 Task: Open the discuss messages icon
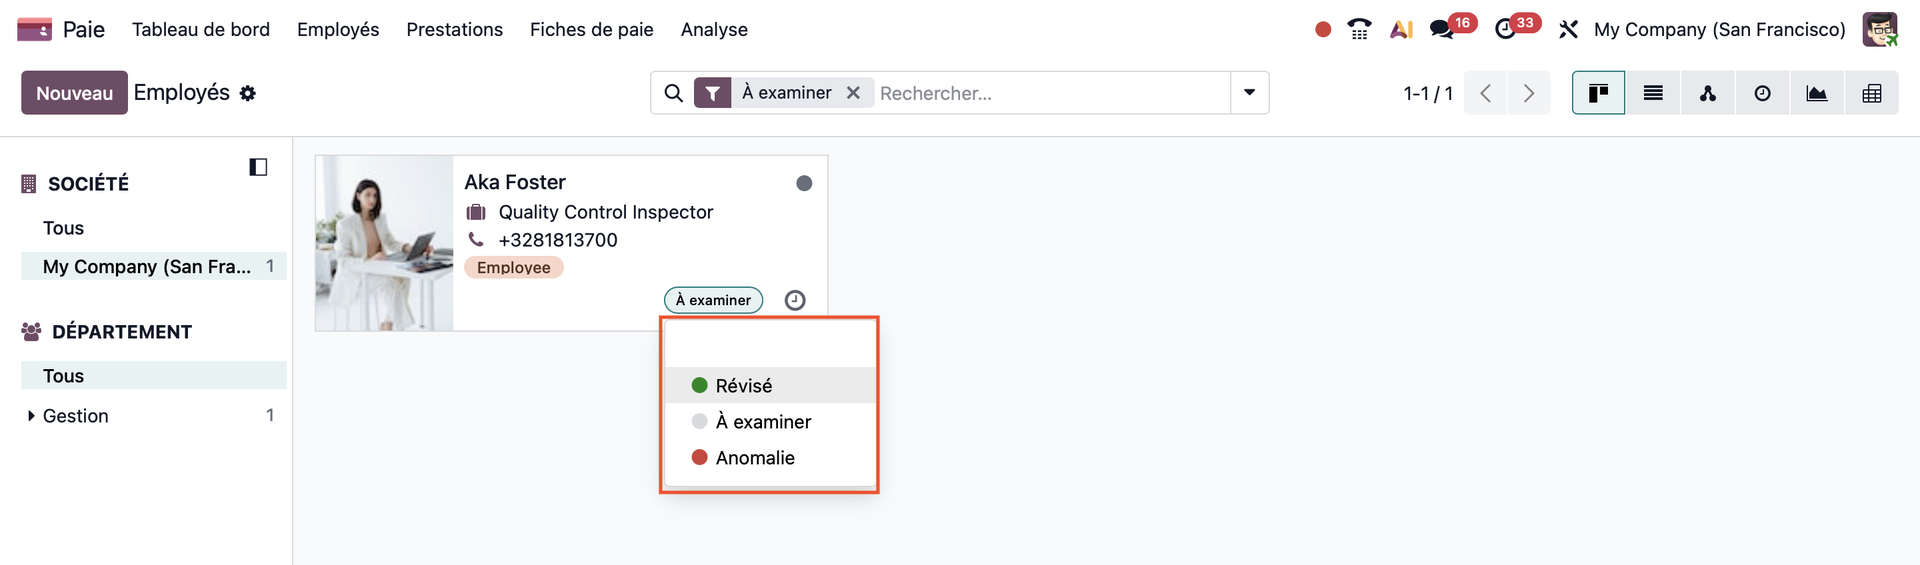(x=1441, y=29)
